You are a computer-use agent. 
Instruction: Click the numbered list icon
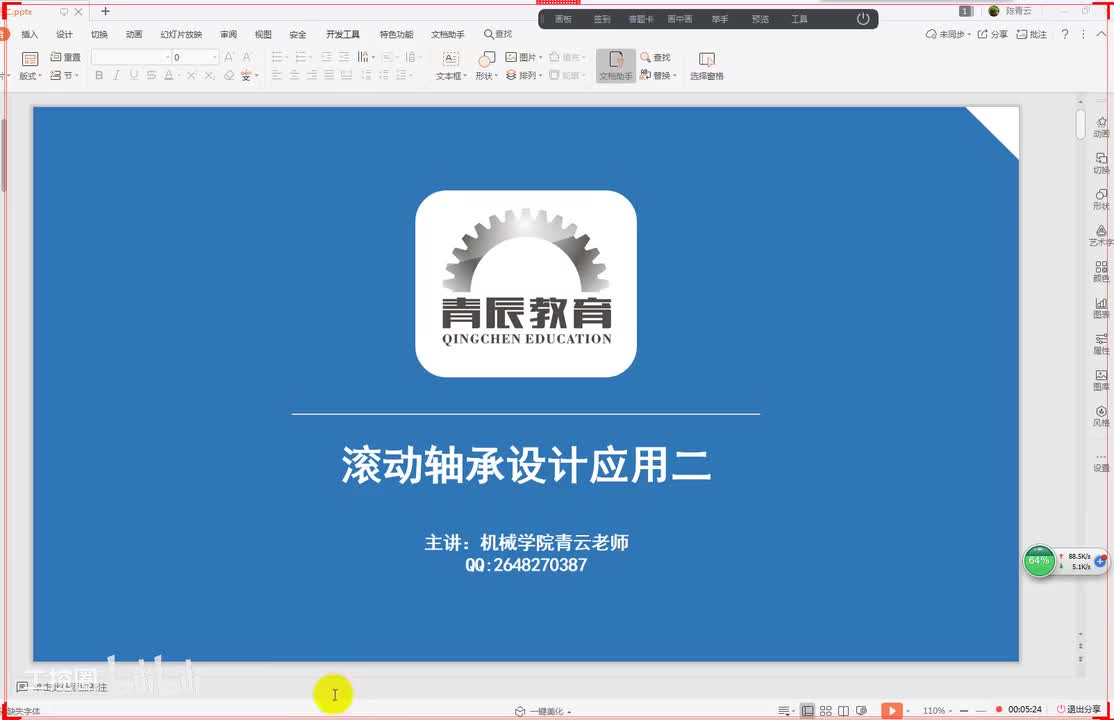click(x=301, y=57)
